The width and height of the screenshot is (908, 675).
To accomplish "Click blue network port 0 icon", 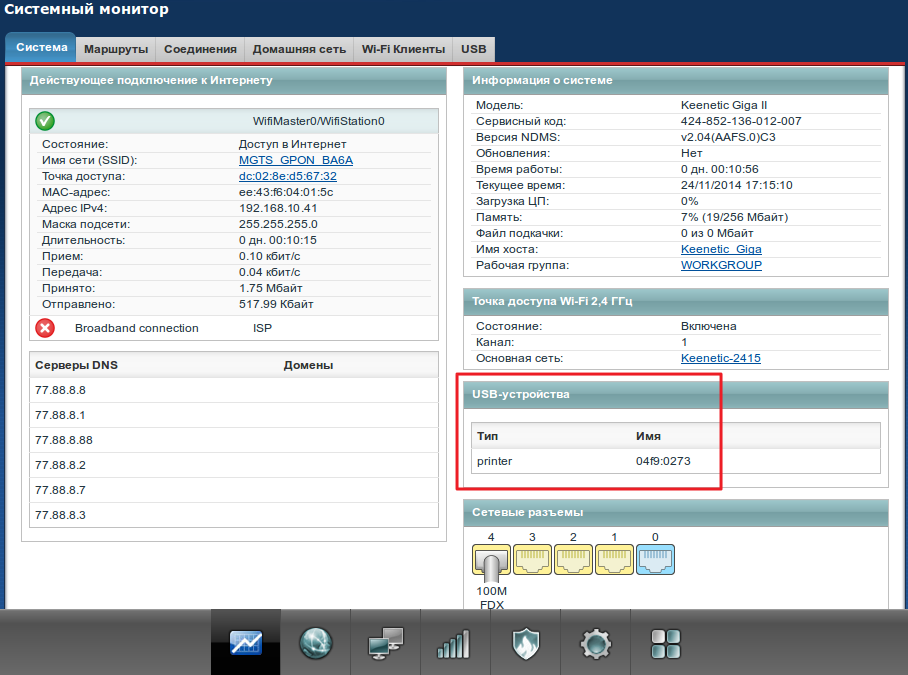I will (x=655, y=561).
